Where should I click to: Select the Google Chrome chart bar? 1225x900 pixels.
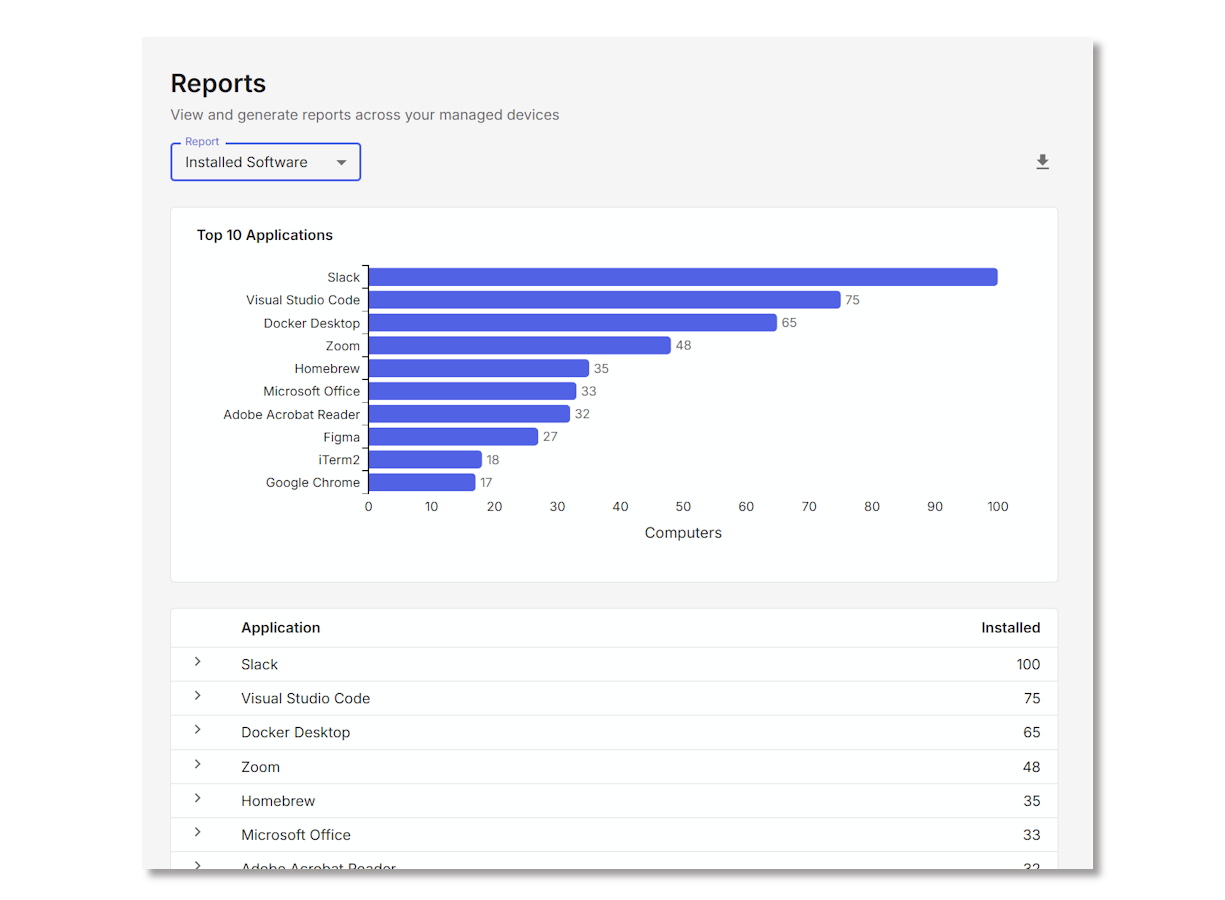tap(423, 482)
